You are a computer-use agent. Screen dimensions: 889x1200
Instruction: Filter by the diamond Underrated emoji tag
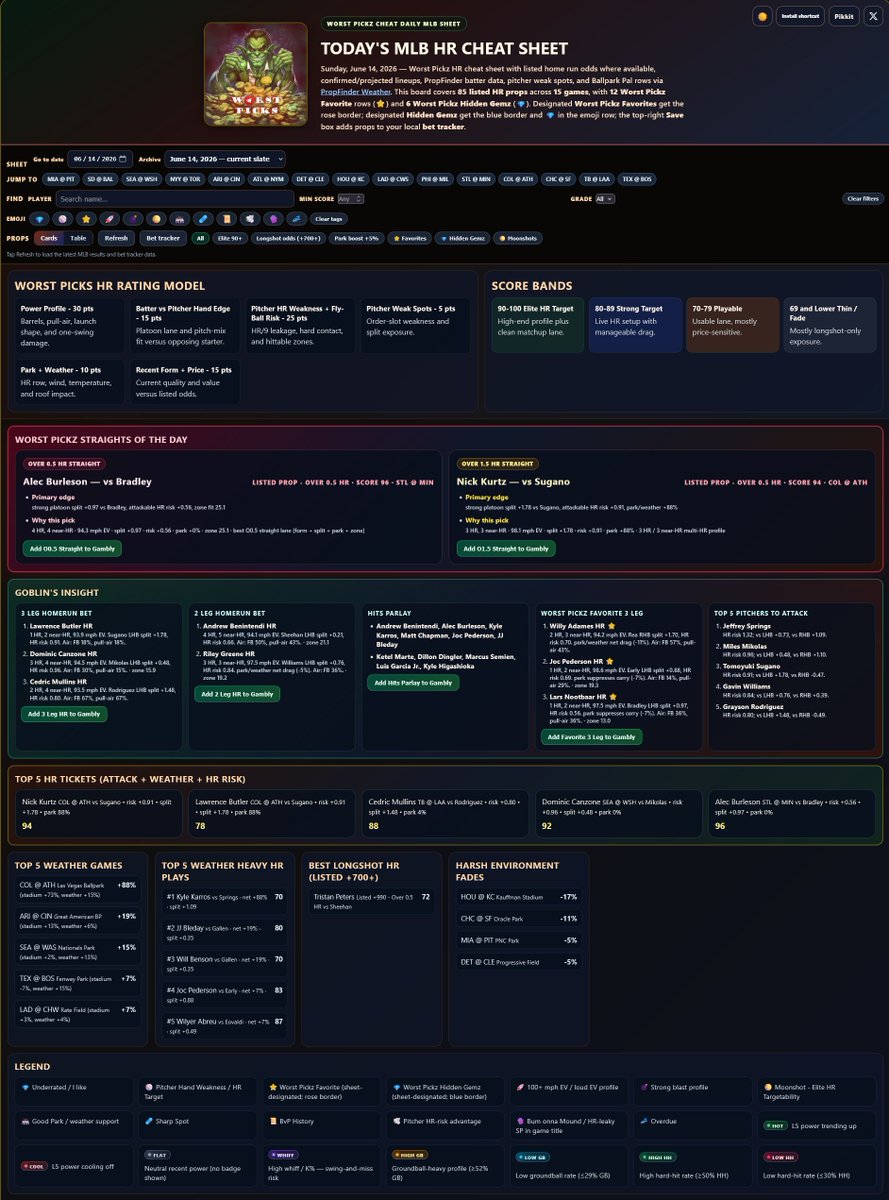pyautogui.click(x=40, y=219)
